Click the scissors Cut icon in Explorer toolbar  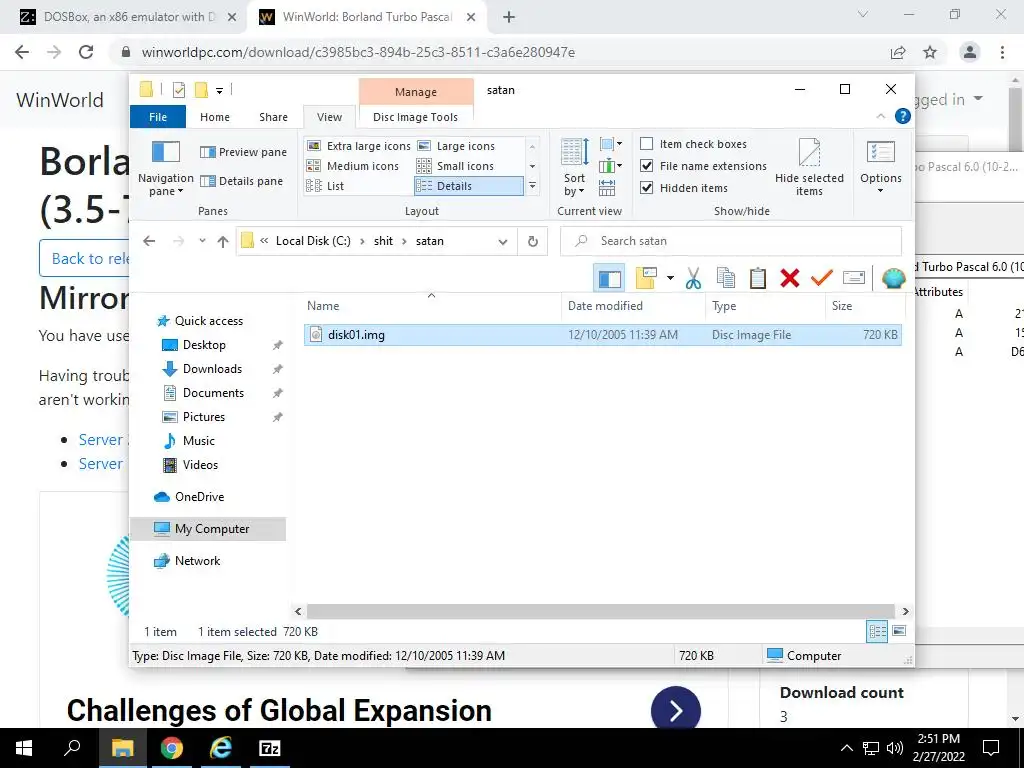coord(693,278)
